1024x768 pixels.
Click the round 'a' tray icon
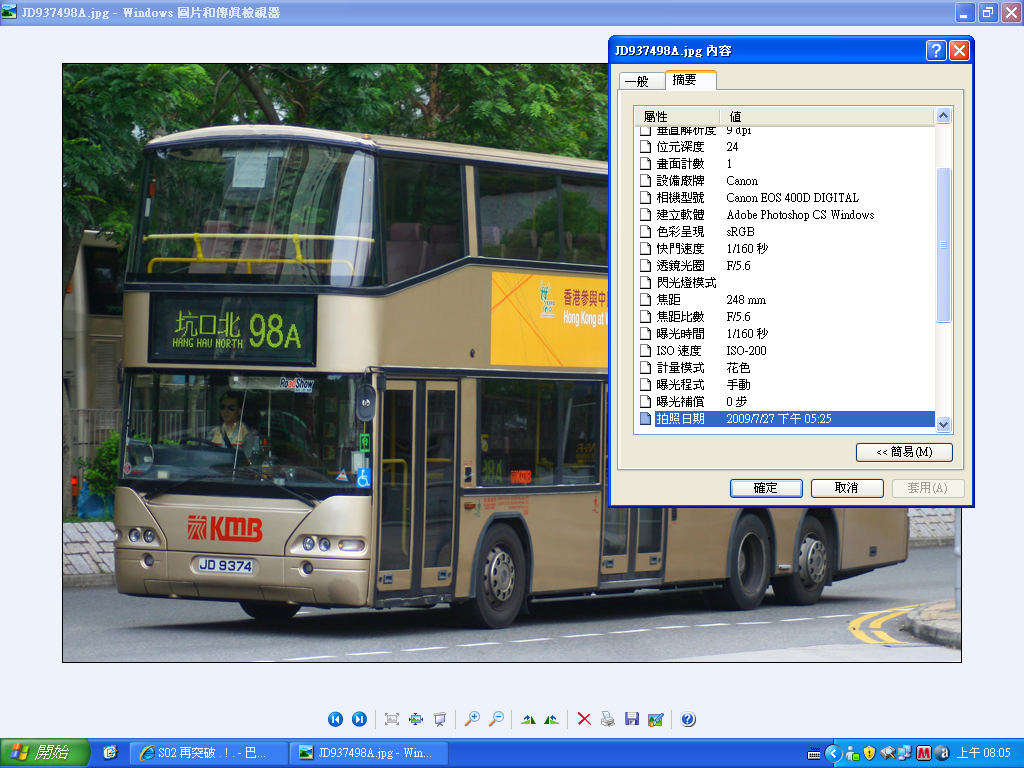point(942,754)
